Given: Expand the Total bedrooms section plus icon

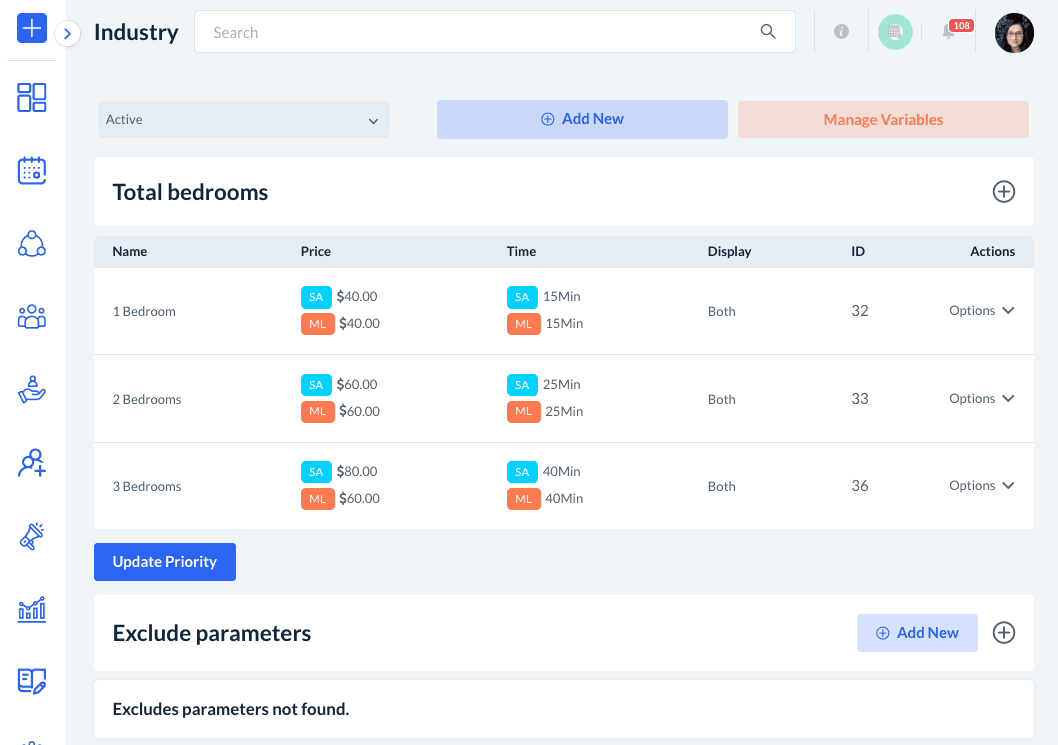Looking at the screenshot, I should [1003, 192].
